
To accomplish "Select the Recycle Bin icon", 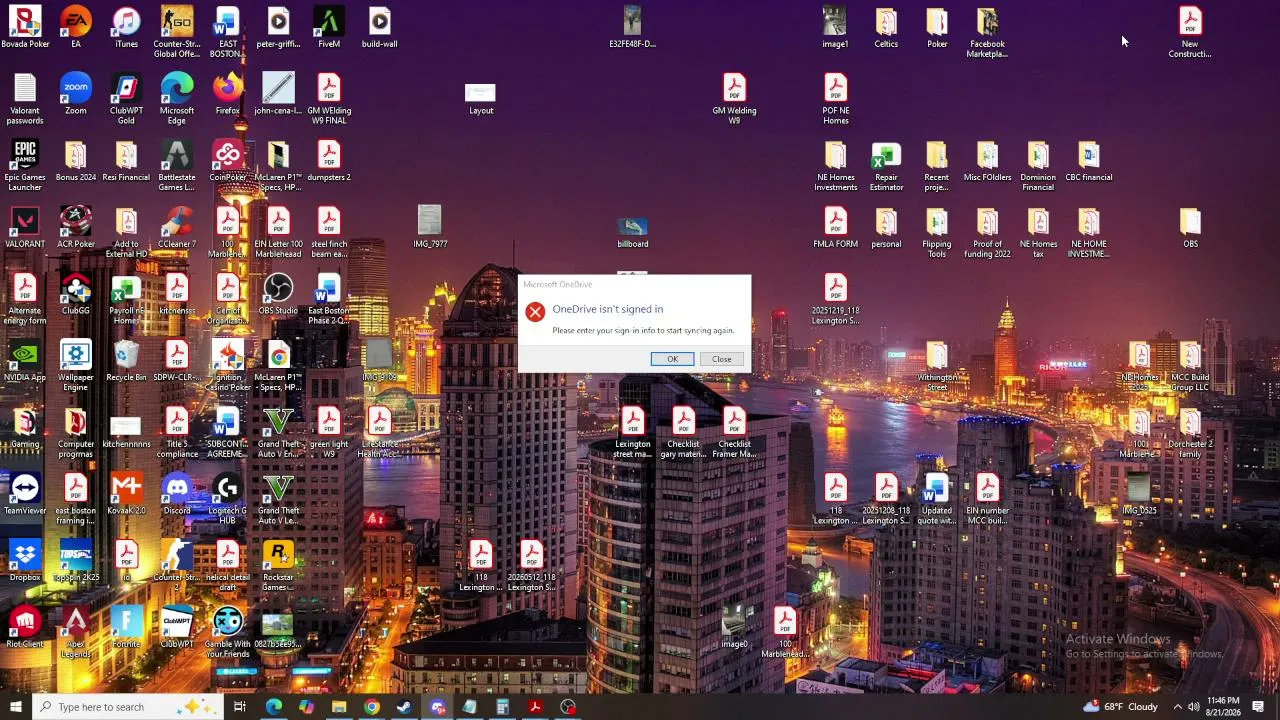I will pyautogui.click(x=126, y=361).
